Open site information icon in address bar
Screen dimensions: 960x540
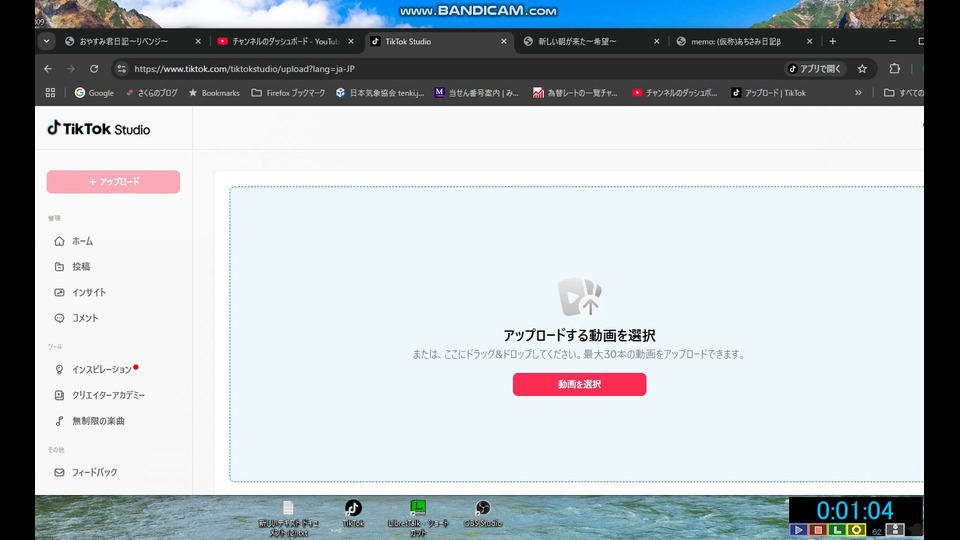pos(121,69)
